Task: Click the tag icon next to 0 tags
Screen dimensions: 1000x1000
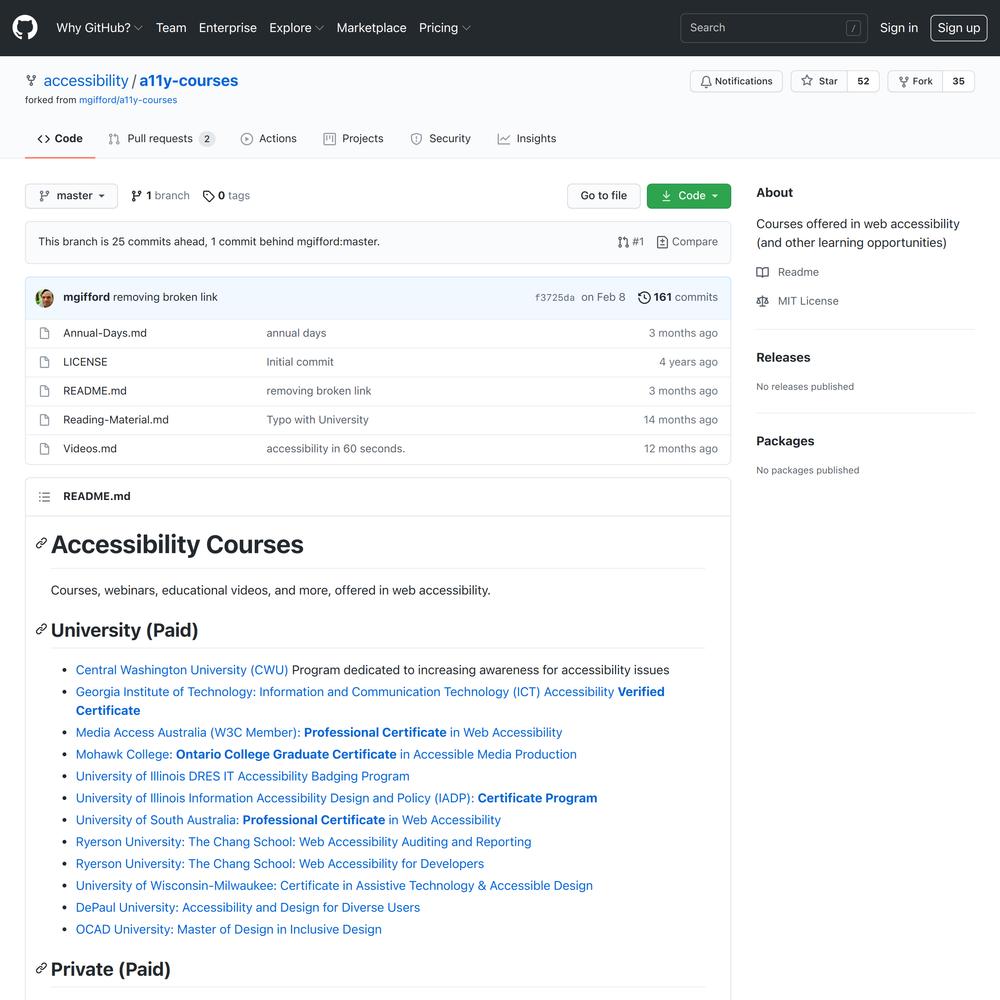Action: point(209,196)
